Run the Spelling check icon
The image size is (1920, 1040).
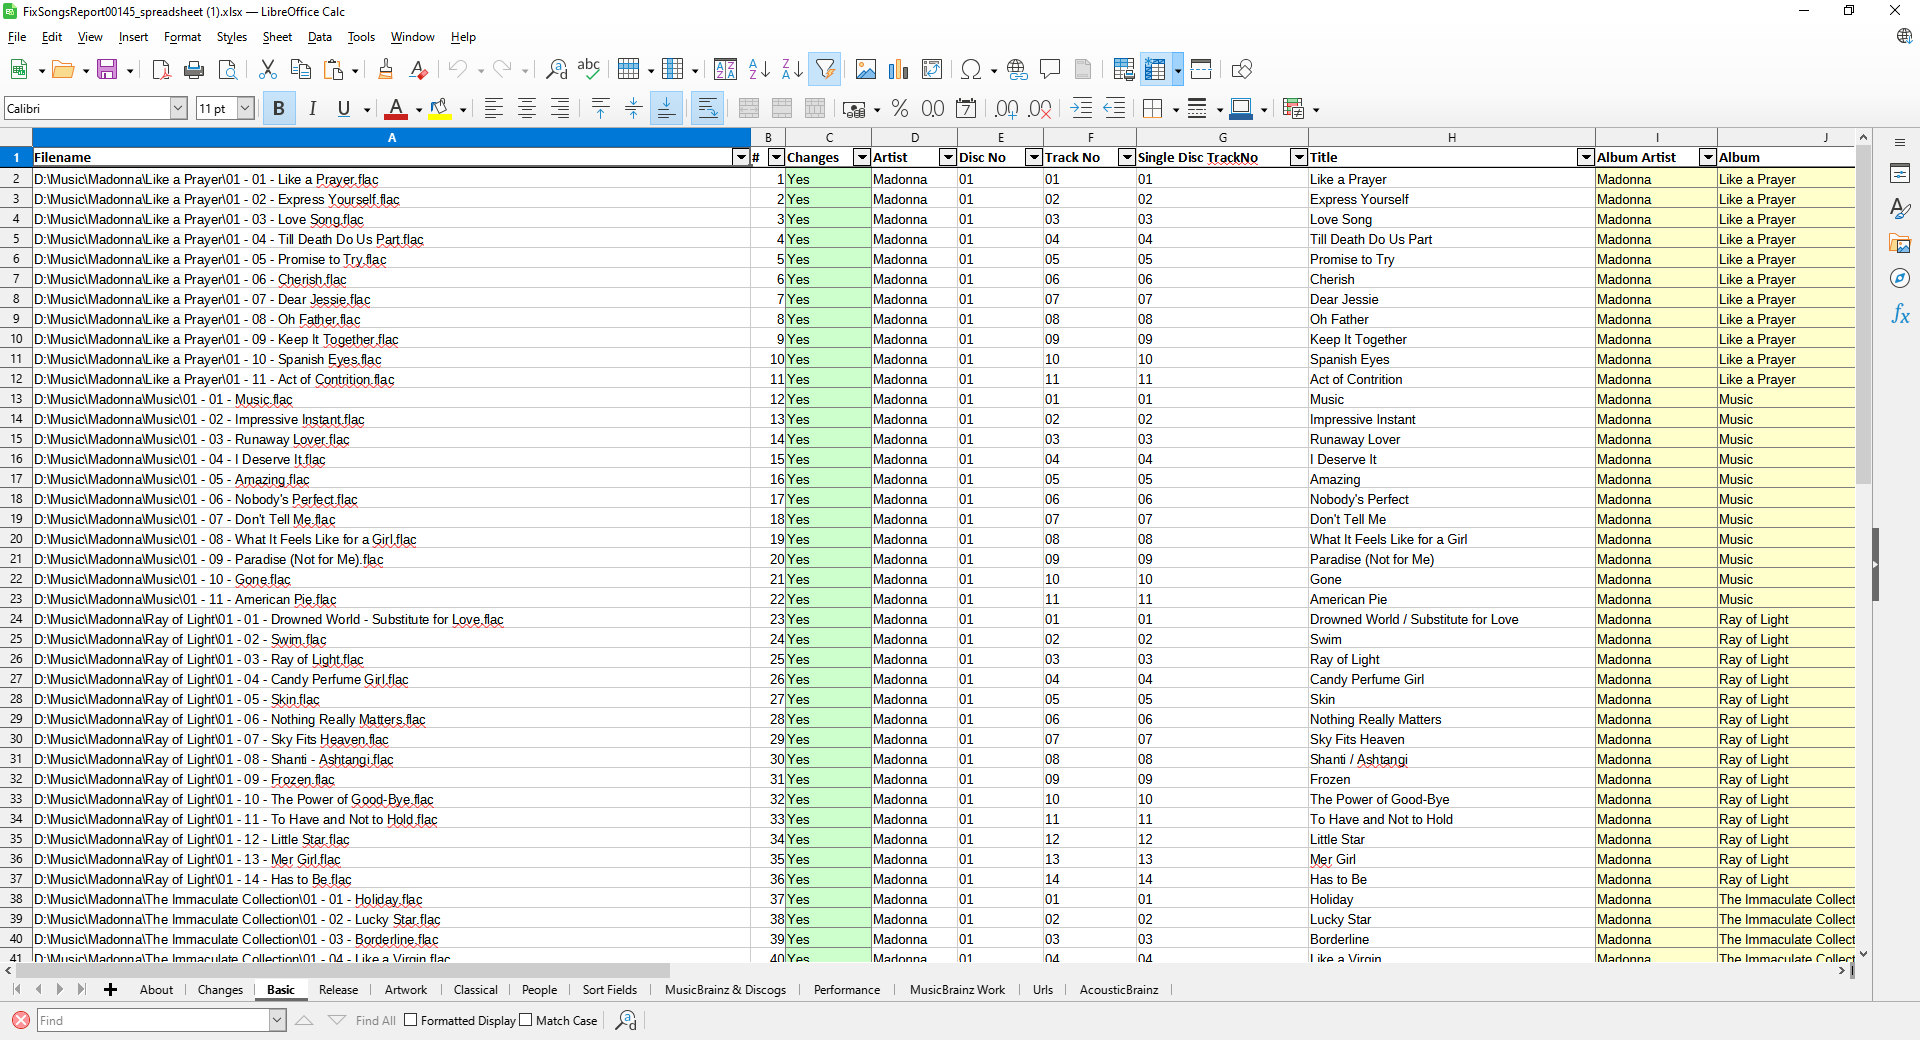coord(589,69)
